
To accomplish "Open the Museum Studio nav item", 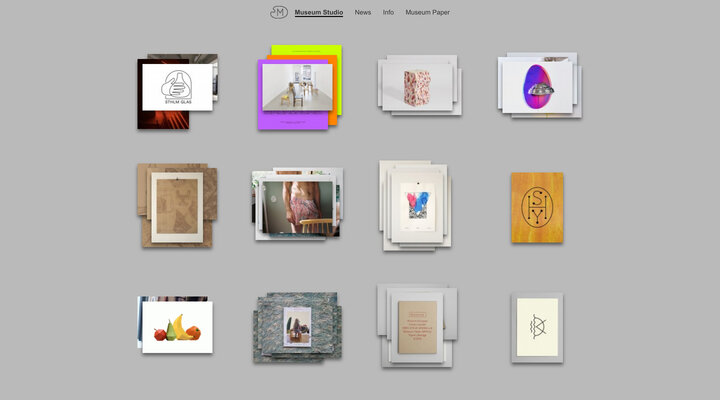I will click(x=319, y=12).
